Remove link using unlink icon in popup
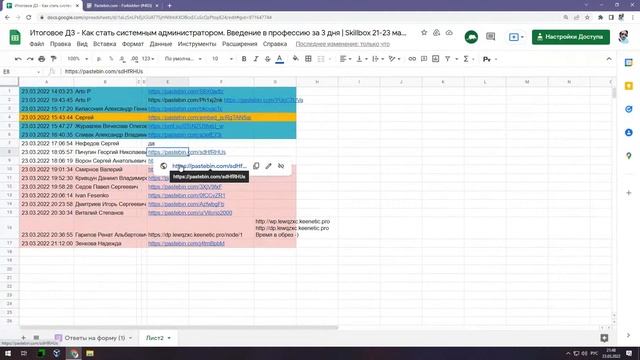This screenshot has width=640, height=360. coord(281,166)
